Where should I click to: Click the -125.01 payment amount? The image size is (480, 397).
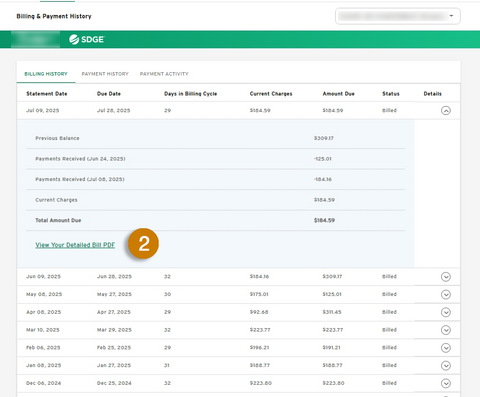pyautogui.click(x=323, y=159)
